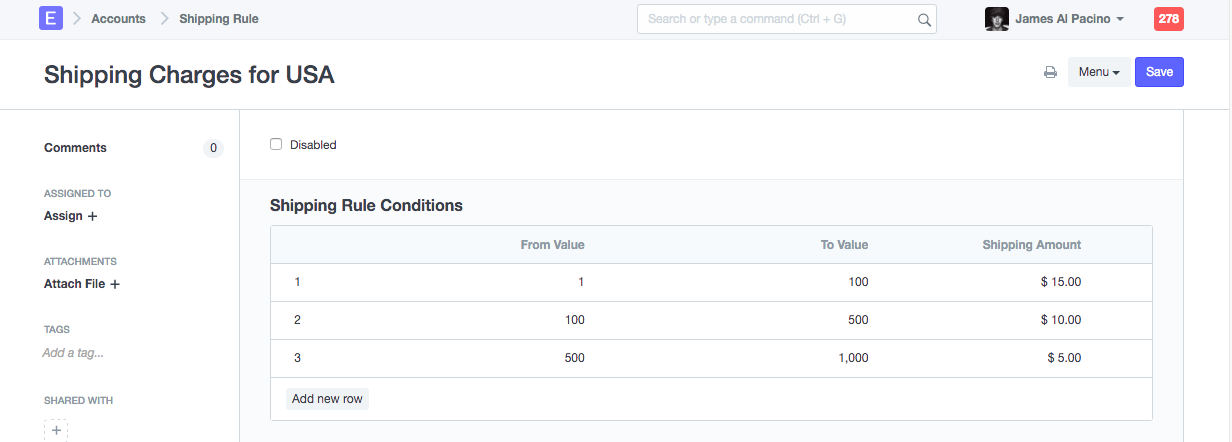Click the Add a tag field
The image size is (1232, 442).
(73, 353)
